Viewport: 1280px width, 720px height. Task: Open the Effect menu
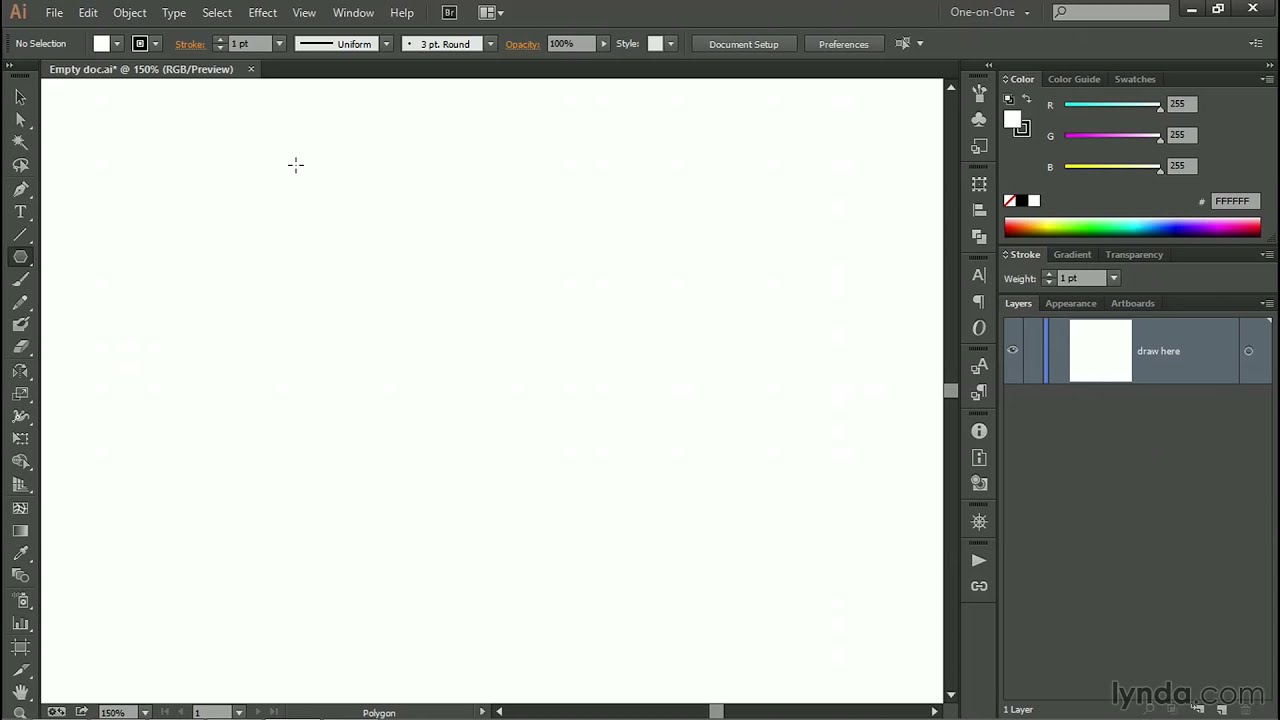coord(262,12)
